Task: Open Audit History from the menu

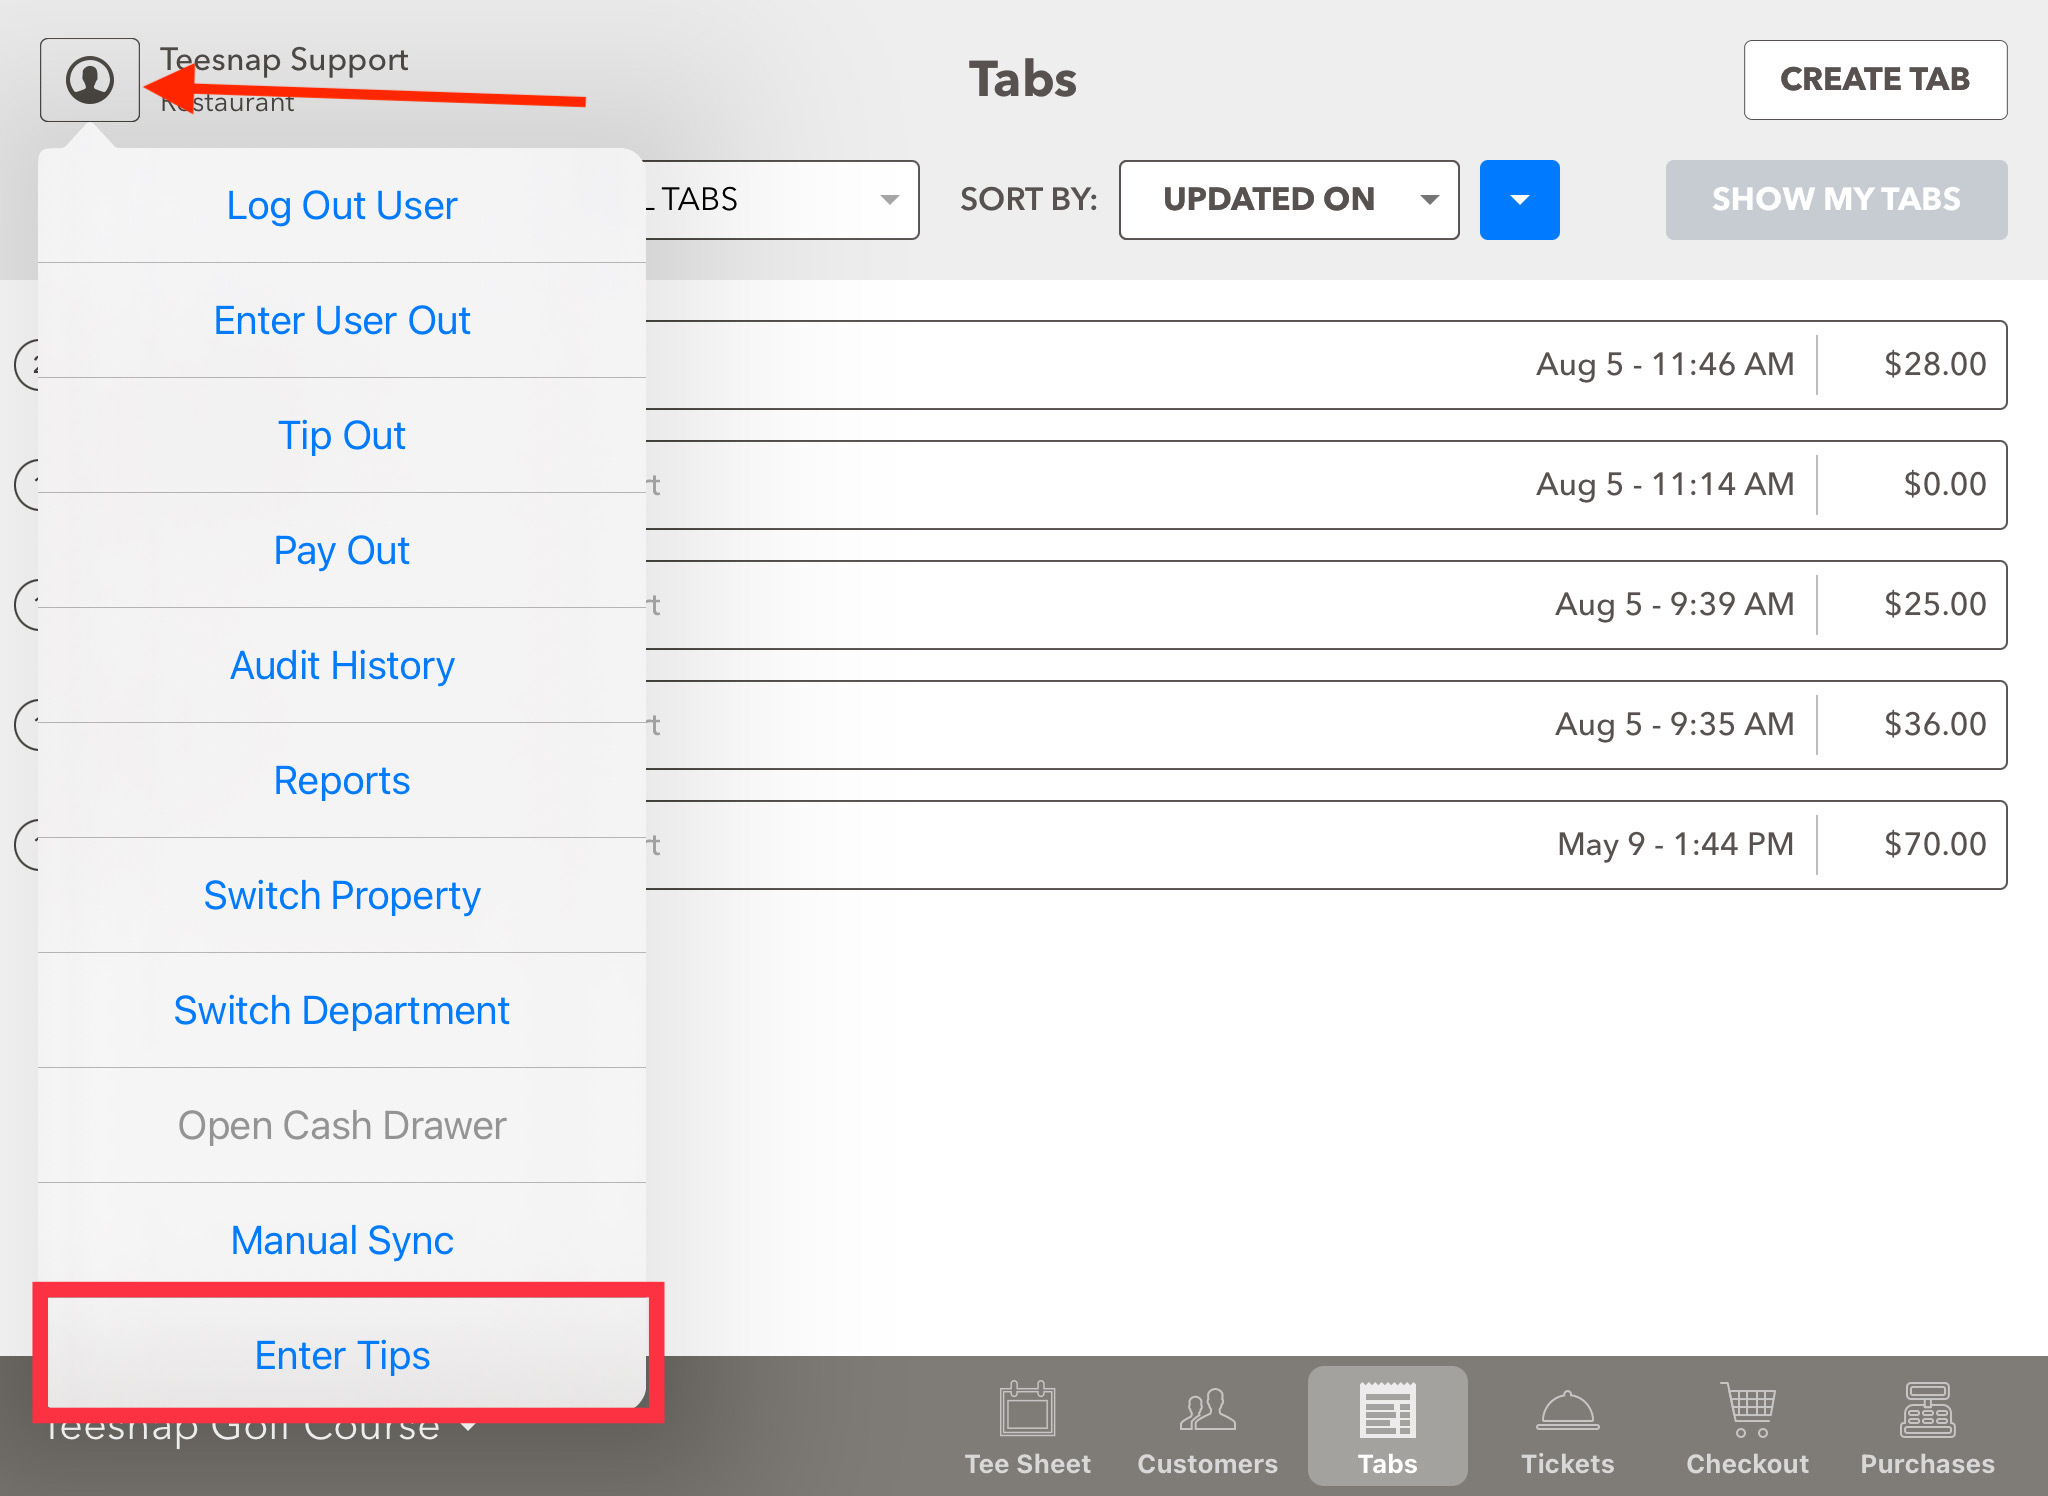Action: pos(342,666)
